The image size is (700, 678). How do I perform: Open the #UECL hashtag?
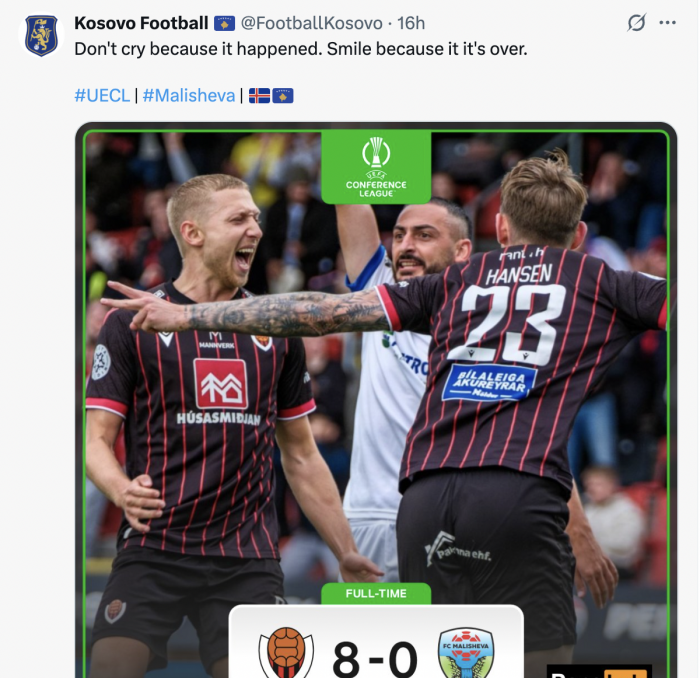pyautogui.click(x=102, y=96)
